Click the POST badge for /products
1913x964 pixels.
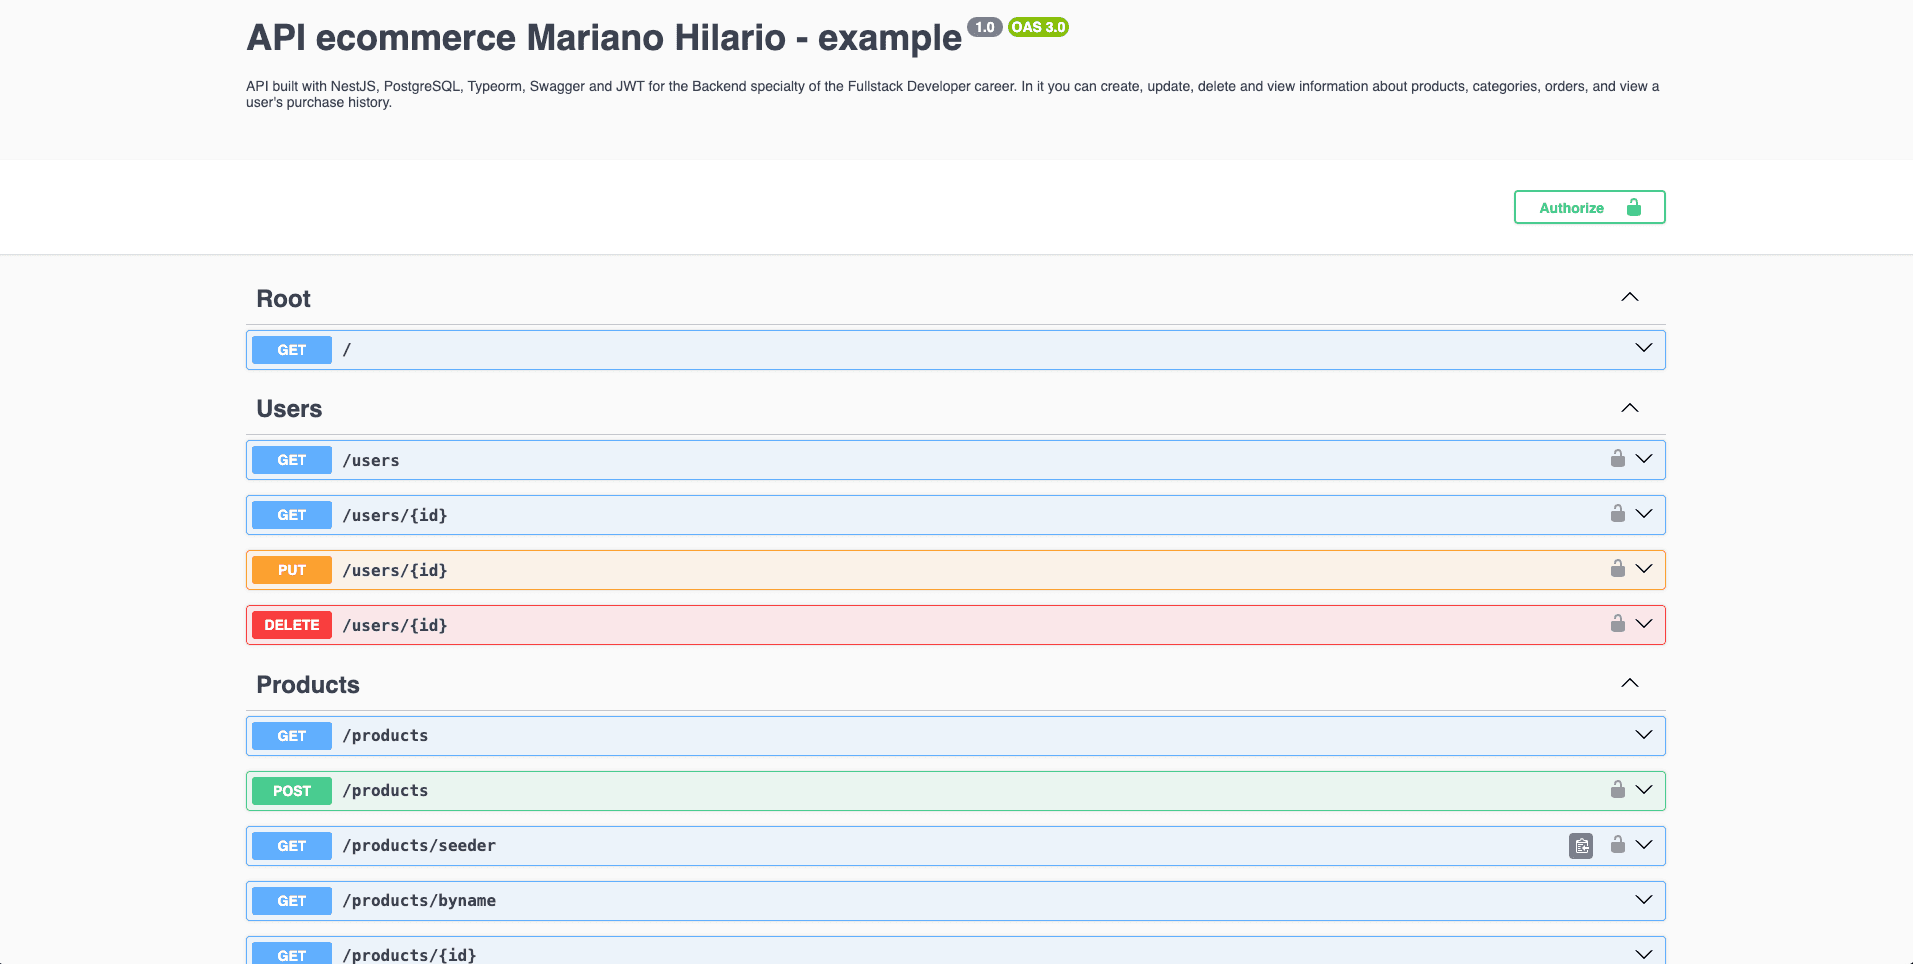coord(292,791)
